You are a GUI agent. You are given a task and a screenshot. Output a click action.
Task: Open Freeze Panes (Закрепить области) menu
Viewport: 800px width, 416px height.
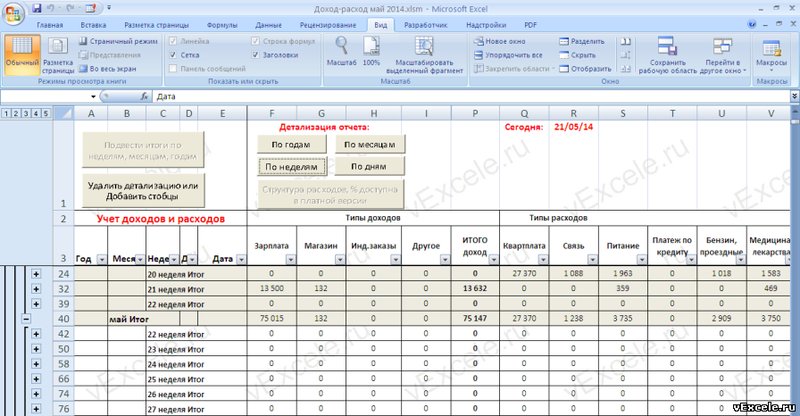point(514,69)
